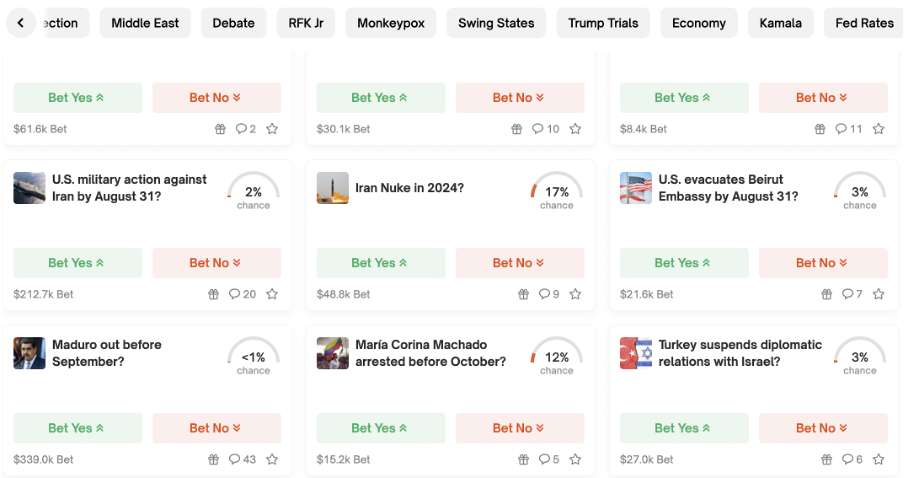The height and width of the screenshot is (478, 904).
Task: Click gift icon on Machado arrested market
Action: (x=523, y=460)
